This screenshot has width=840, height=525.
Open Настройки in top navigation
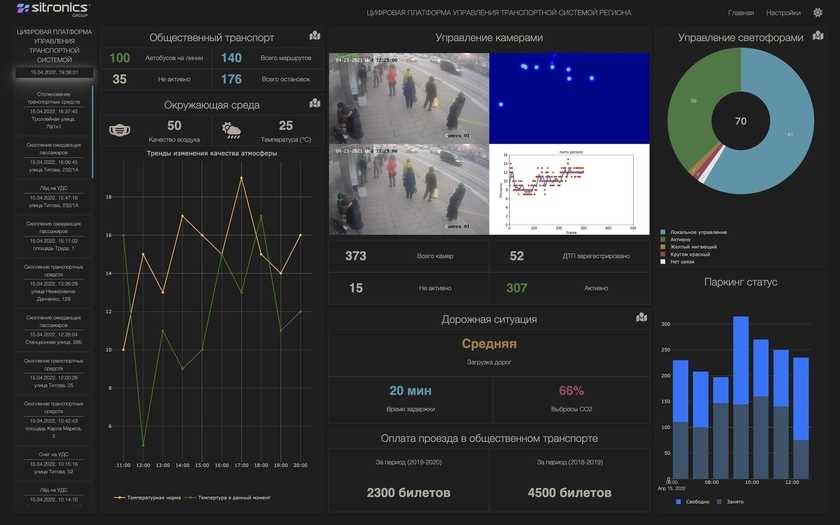[783, 13]
